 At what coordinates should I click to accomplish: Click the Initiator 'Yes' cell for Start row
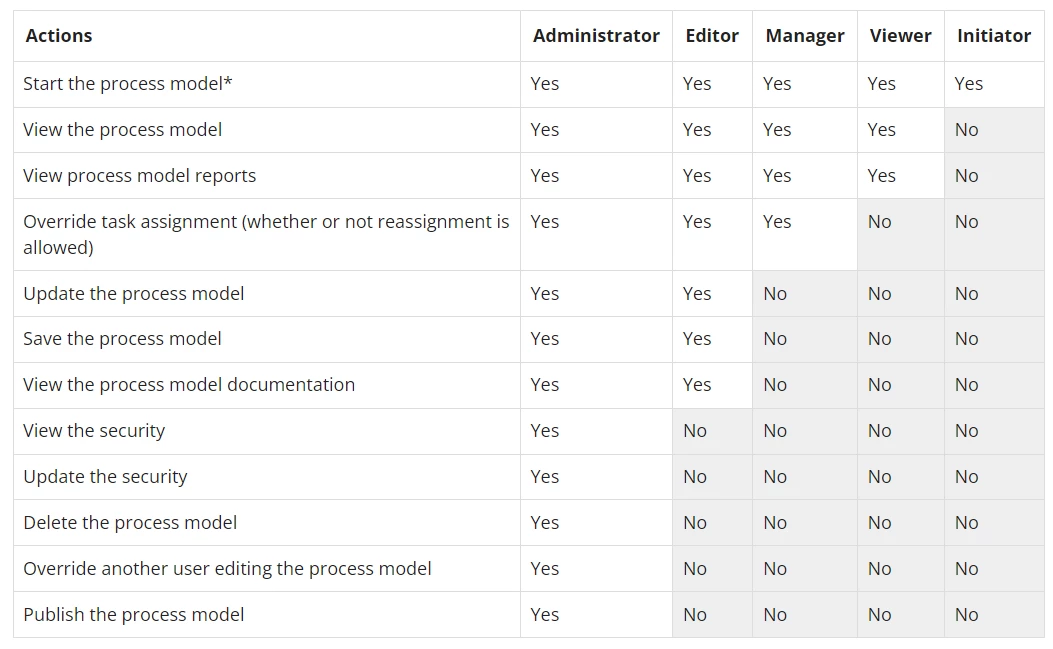click(994, 84)
